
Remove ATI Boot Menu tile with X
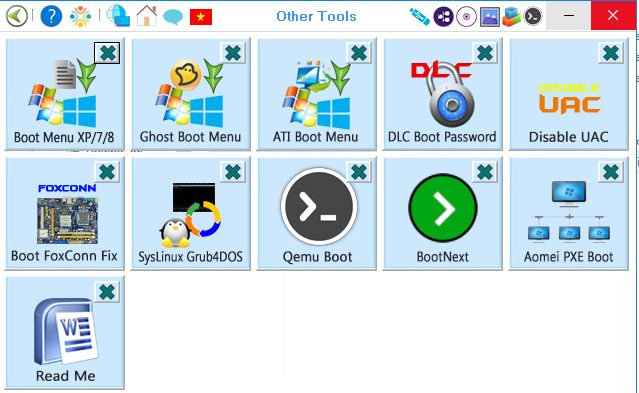pos(359,53)
